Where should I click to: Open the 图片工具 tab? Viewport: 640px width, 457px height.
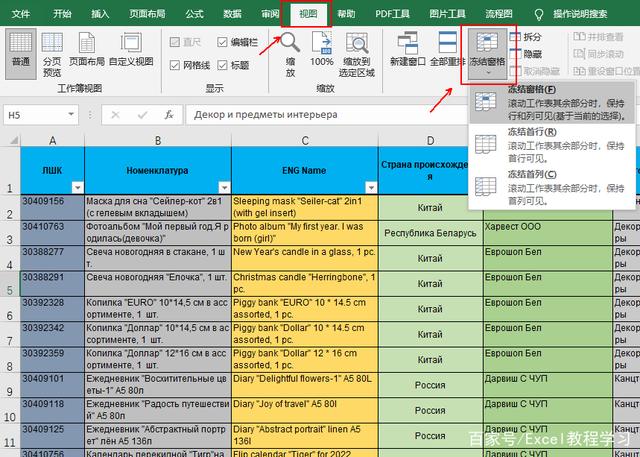click(447, 14)
